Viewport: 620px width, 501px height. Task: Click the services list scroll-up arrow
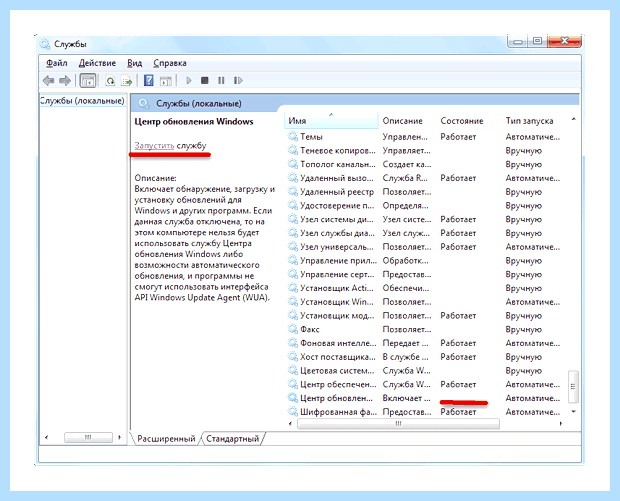(573, 119)
